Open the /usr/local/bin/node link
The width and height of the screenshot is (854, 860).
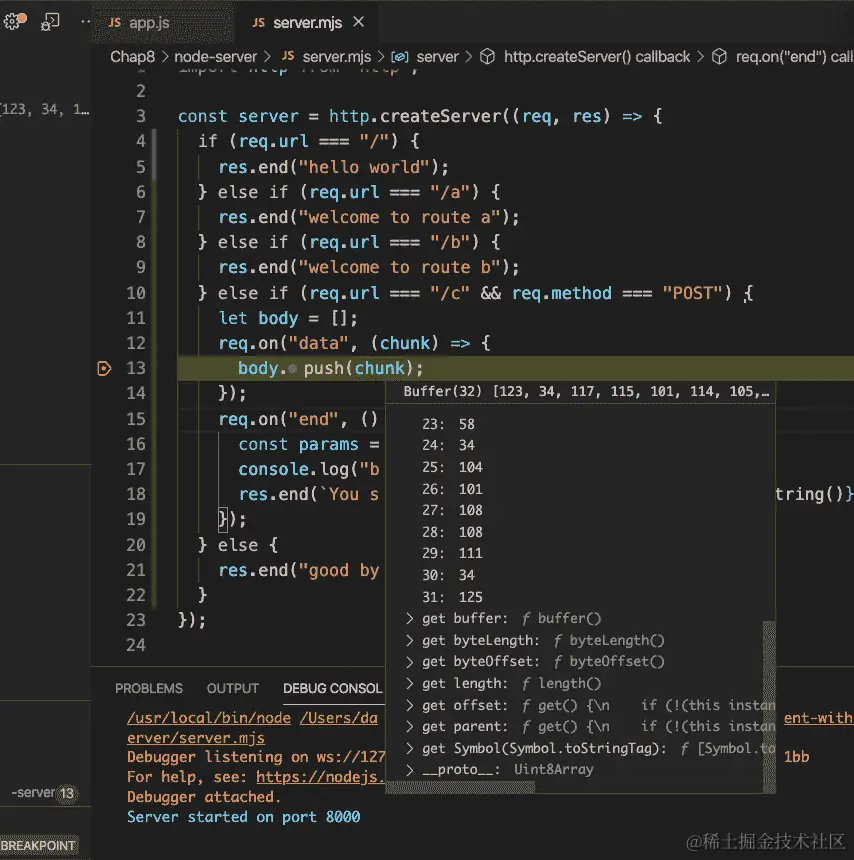tap(209, 718)
